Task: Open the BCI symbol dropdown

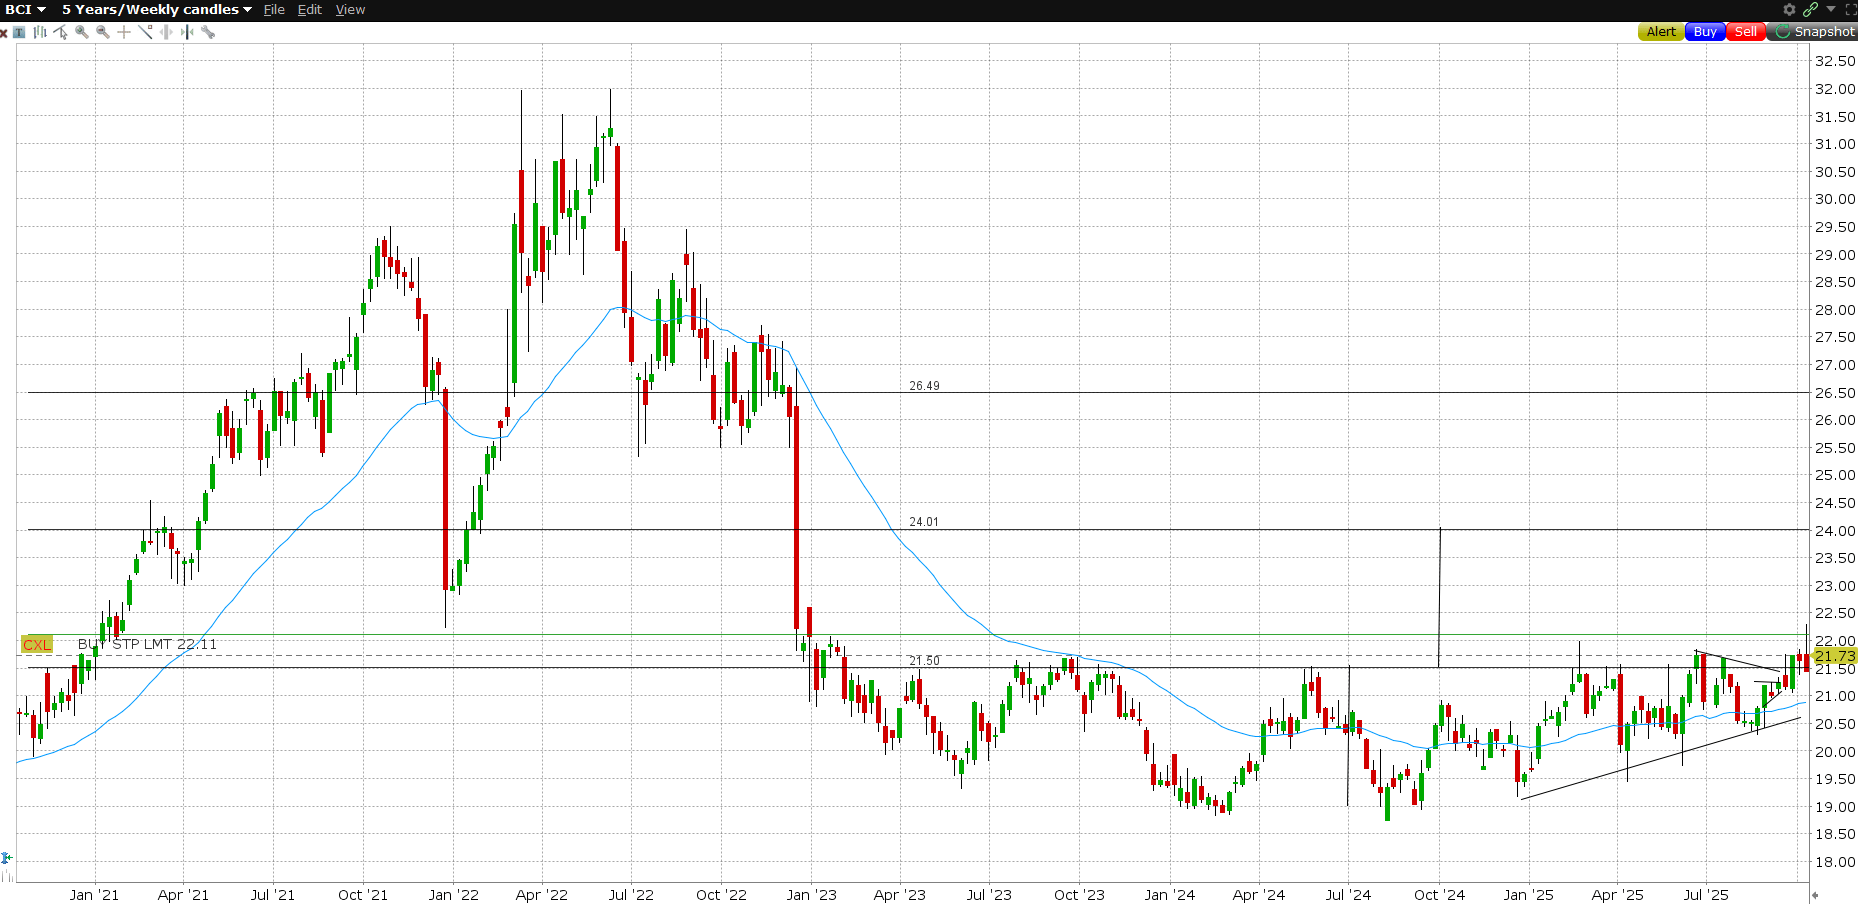Action: pos(26,9)
